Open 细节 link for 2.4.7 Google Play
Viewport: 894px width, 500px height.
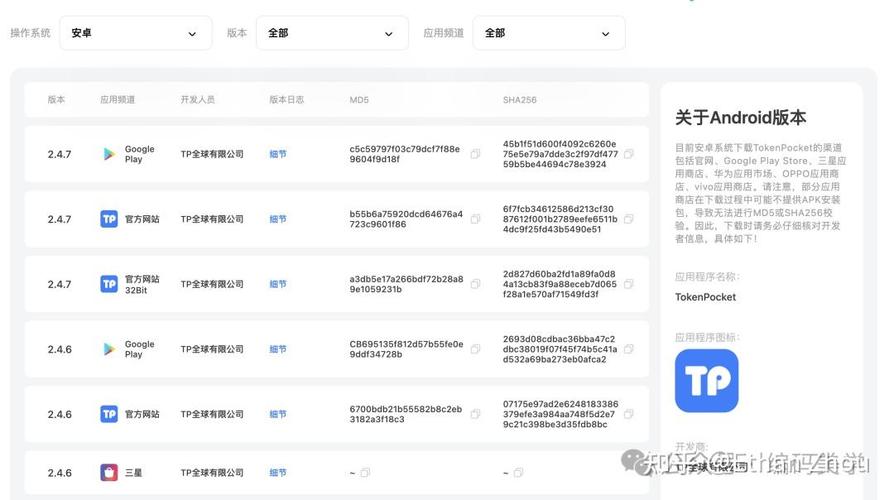(278, 154)
